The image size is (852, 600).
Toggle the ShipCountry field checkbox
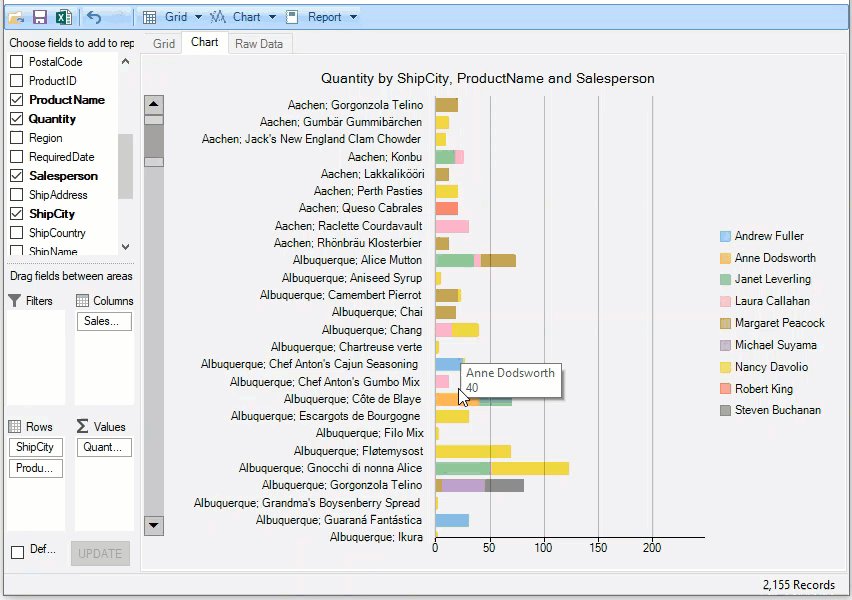(16, 233)
